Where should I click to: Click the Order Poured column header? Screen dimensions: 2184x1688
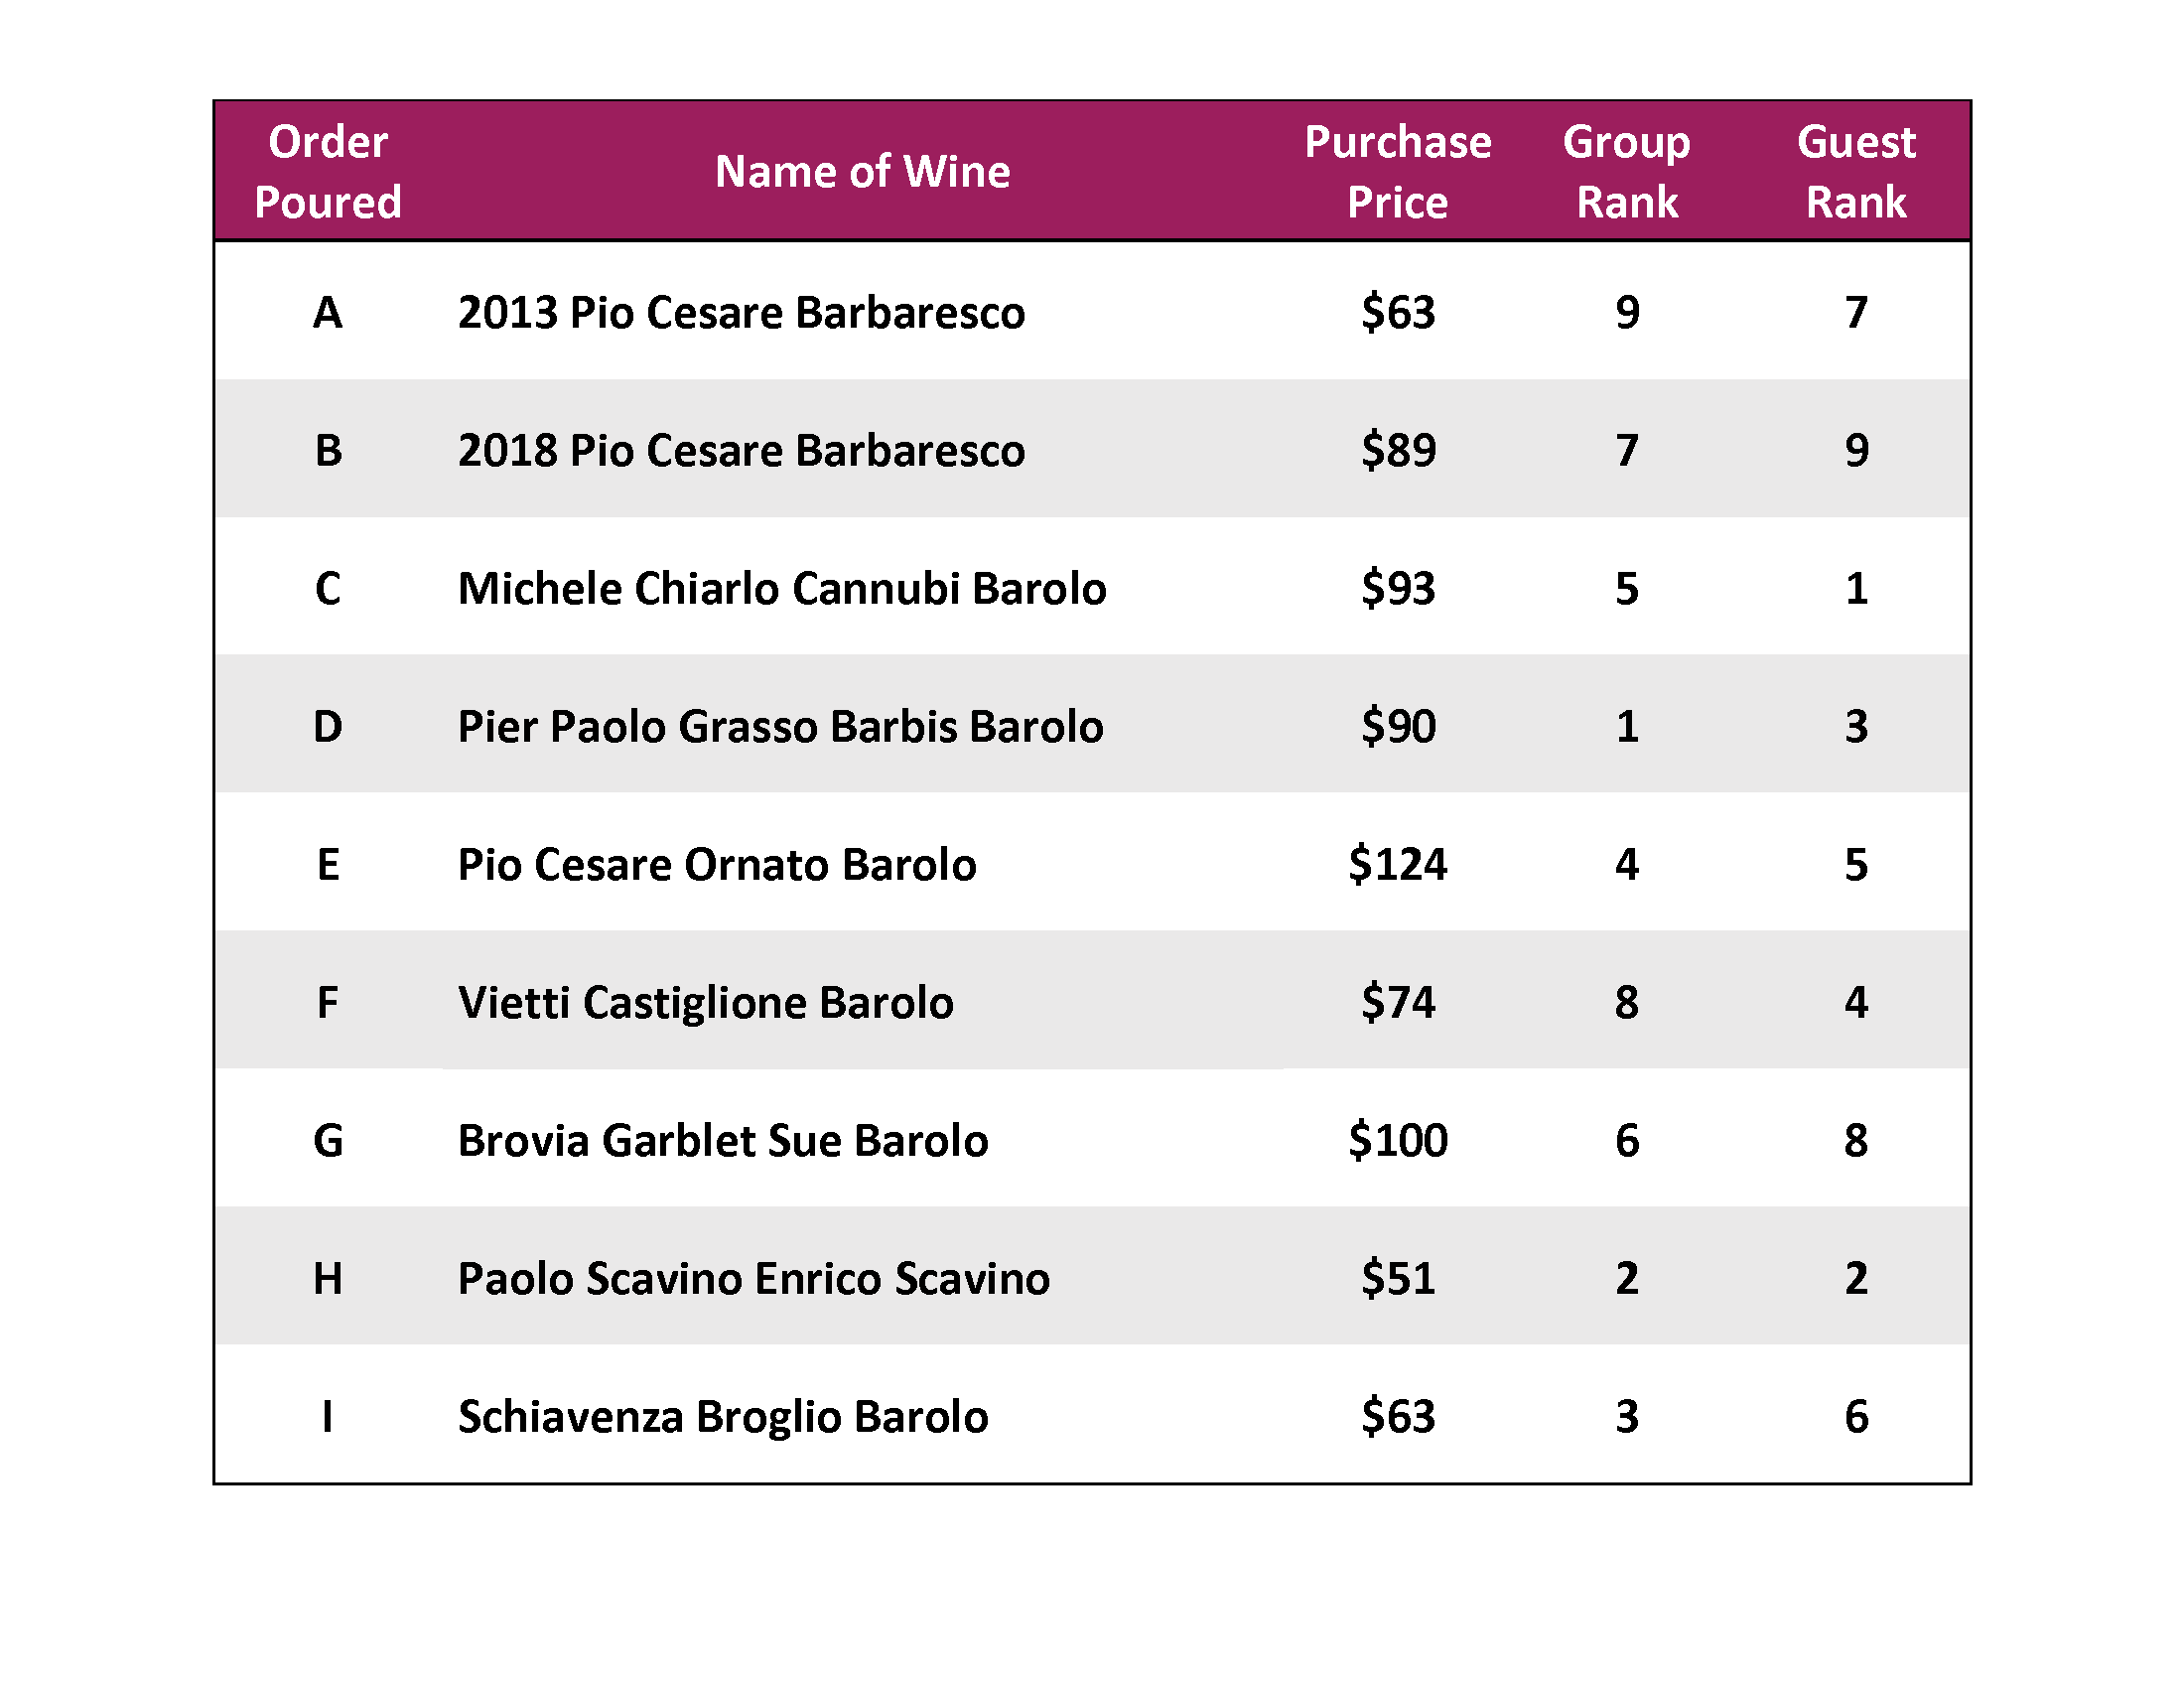(328, 171)
